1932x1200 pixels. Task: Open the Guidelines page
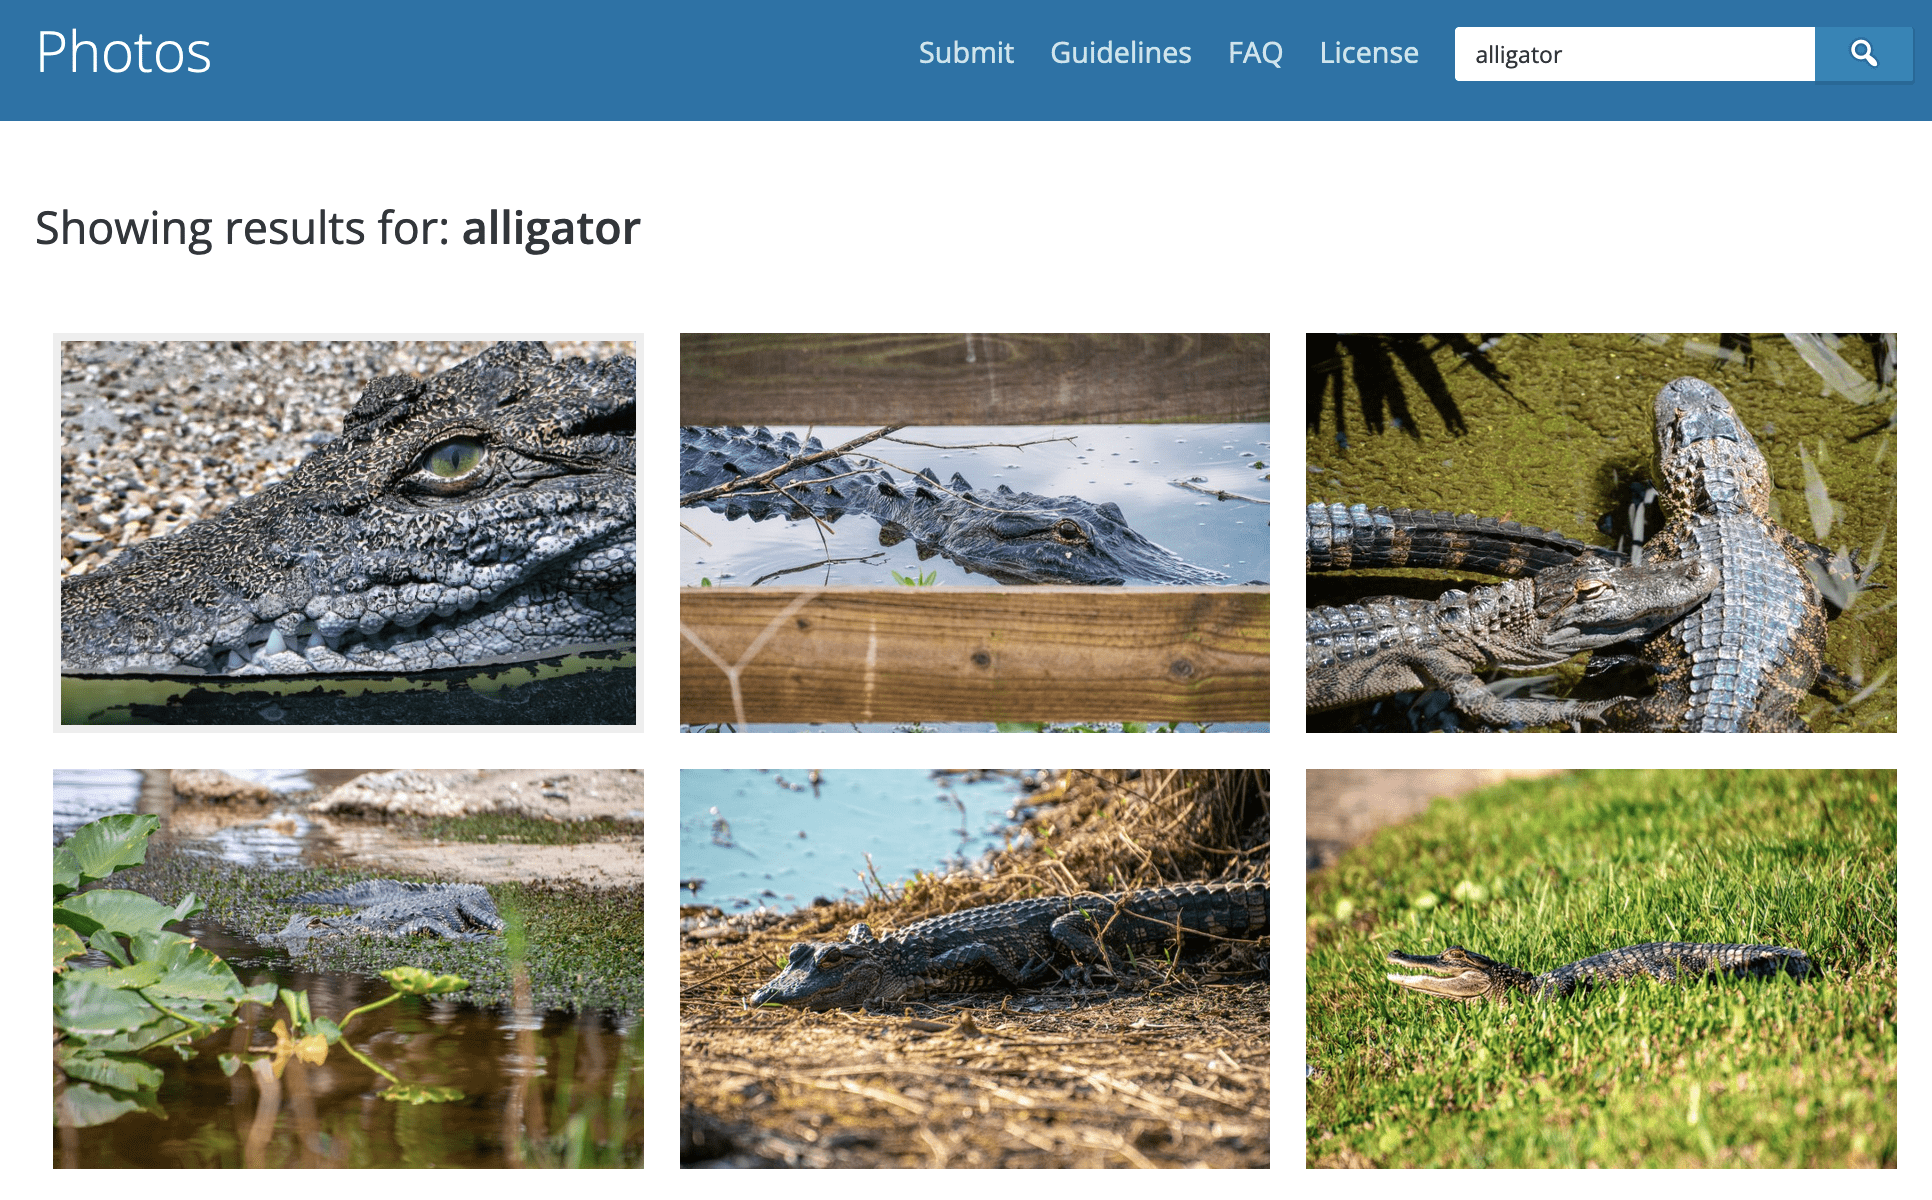(1120, 53)
